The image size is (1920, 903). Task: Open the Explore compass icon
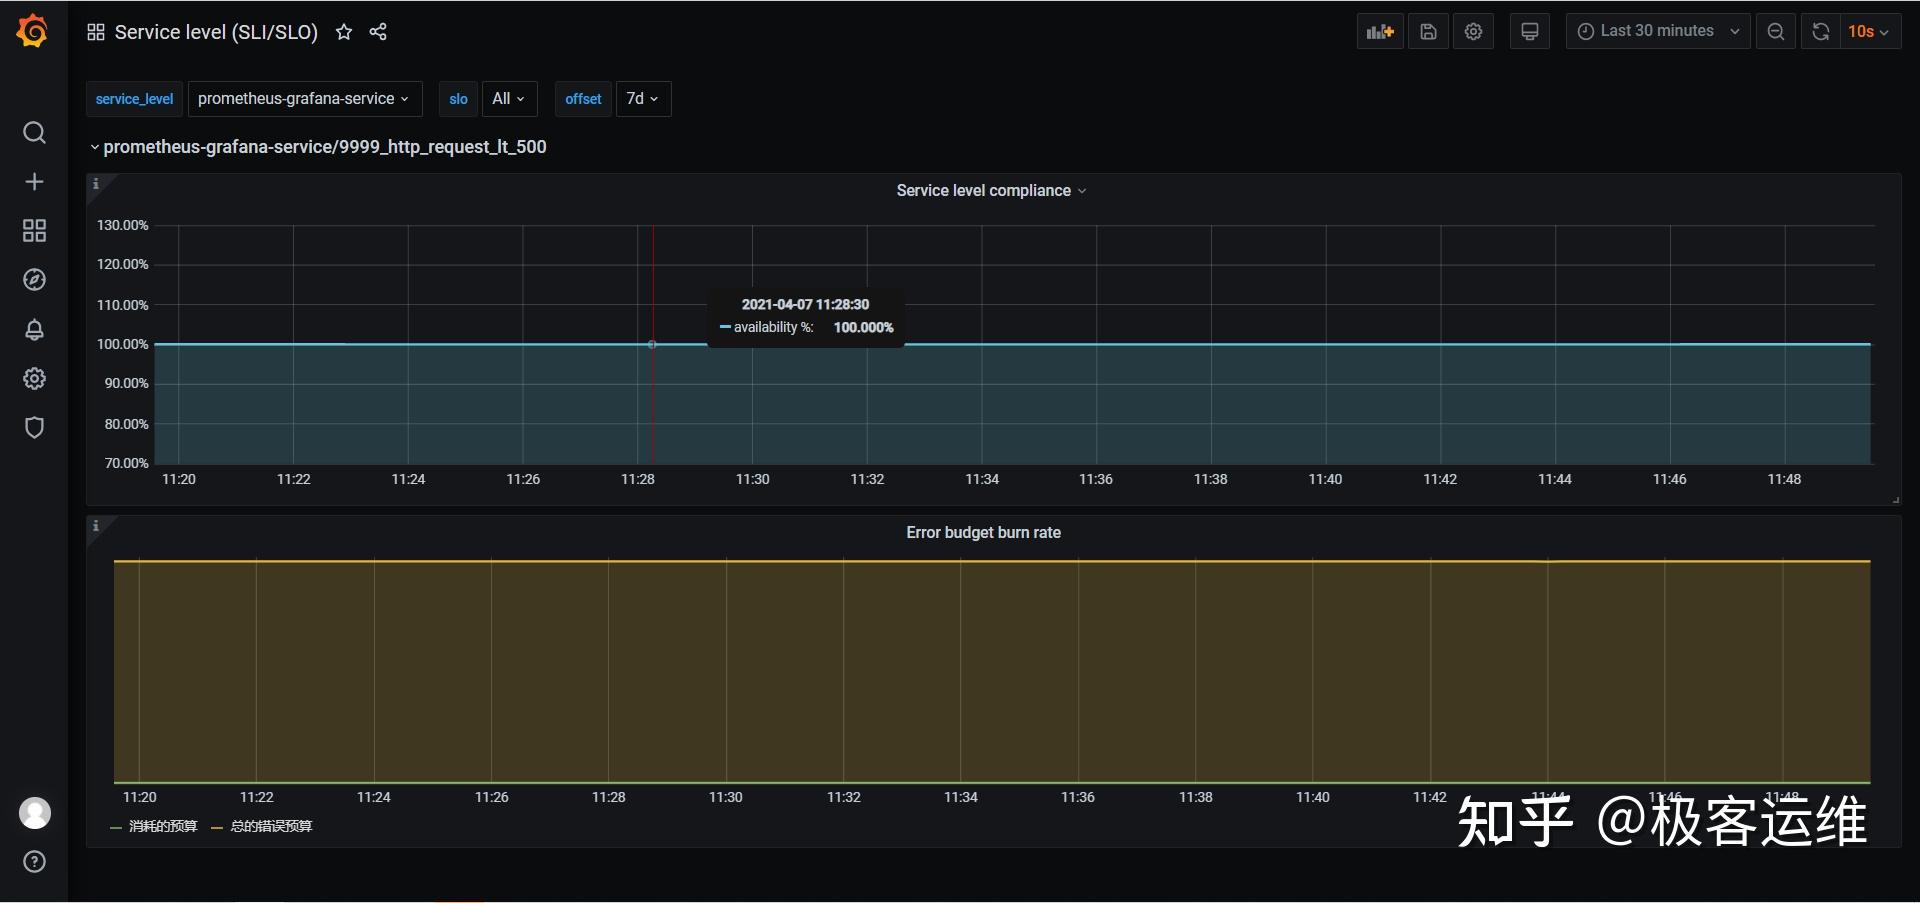[34, 280]
